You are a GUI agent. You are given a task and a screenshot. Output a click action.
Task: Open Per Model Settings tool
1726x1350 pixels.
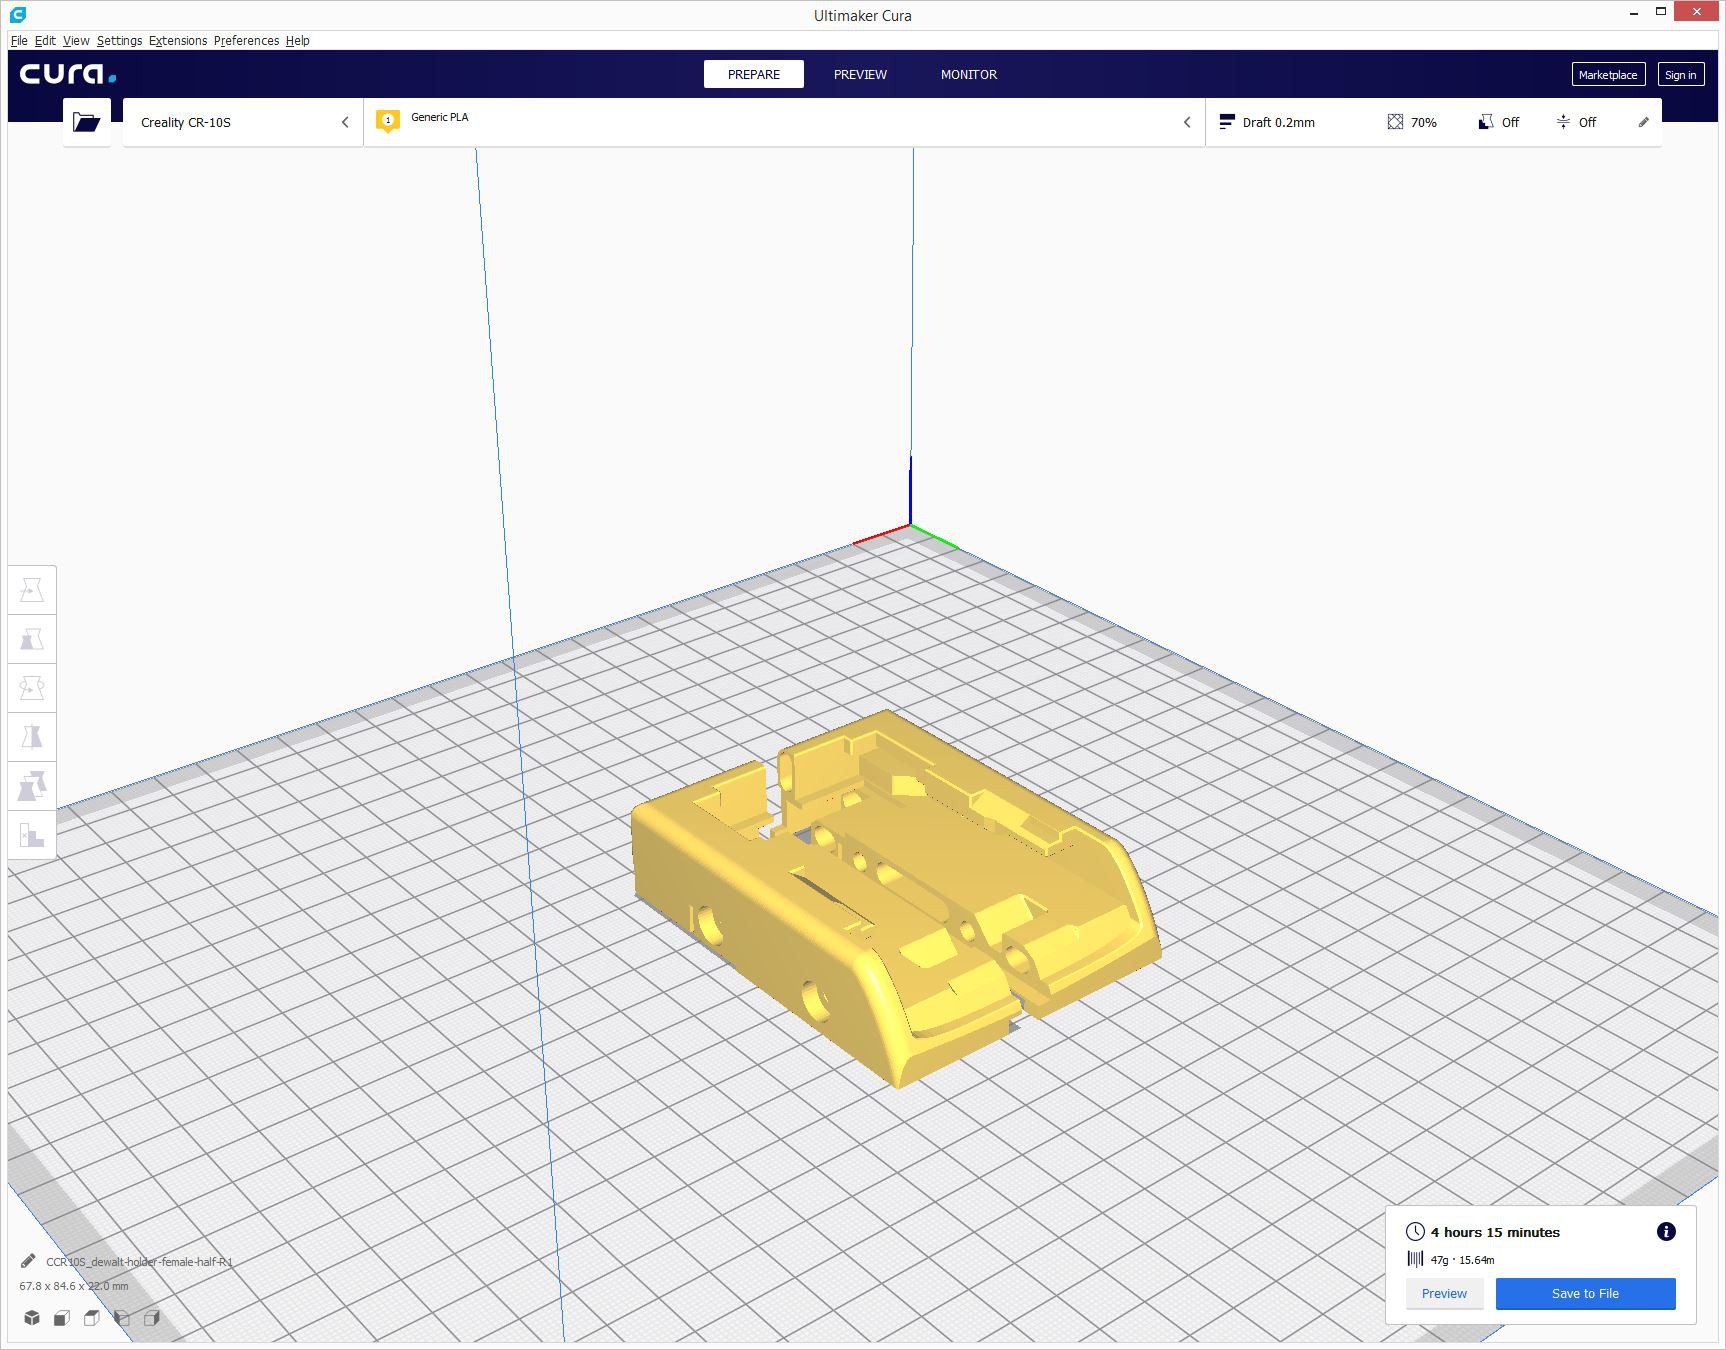[32, 786]
